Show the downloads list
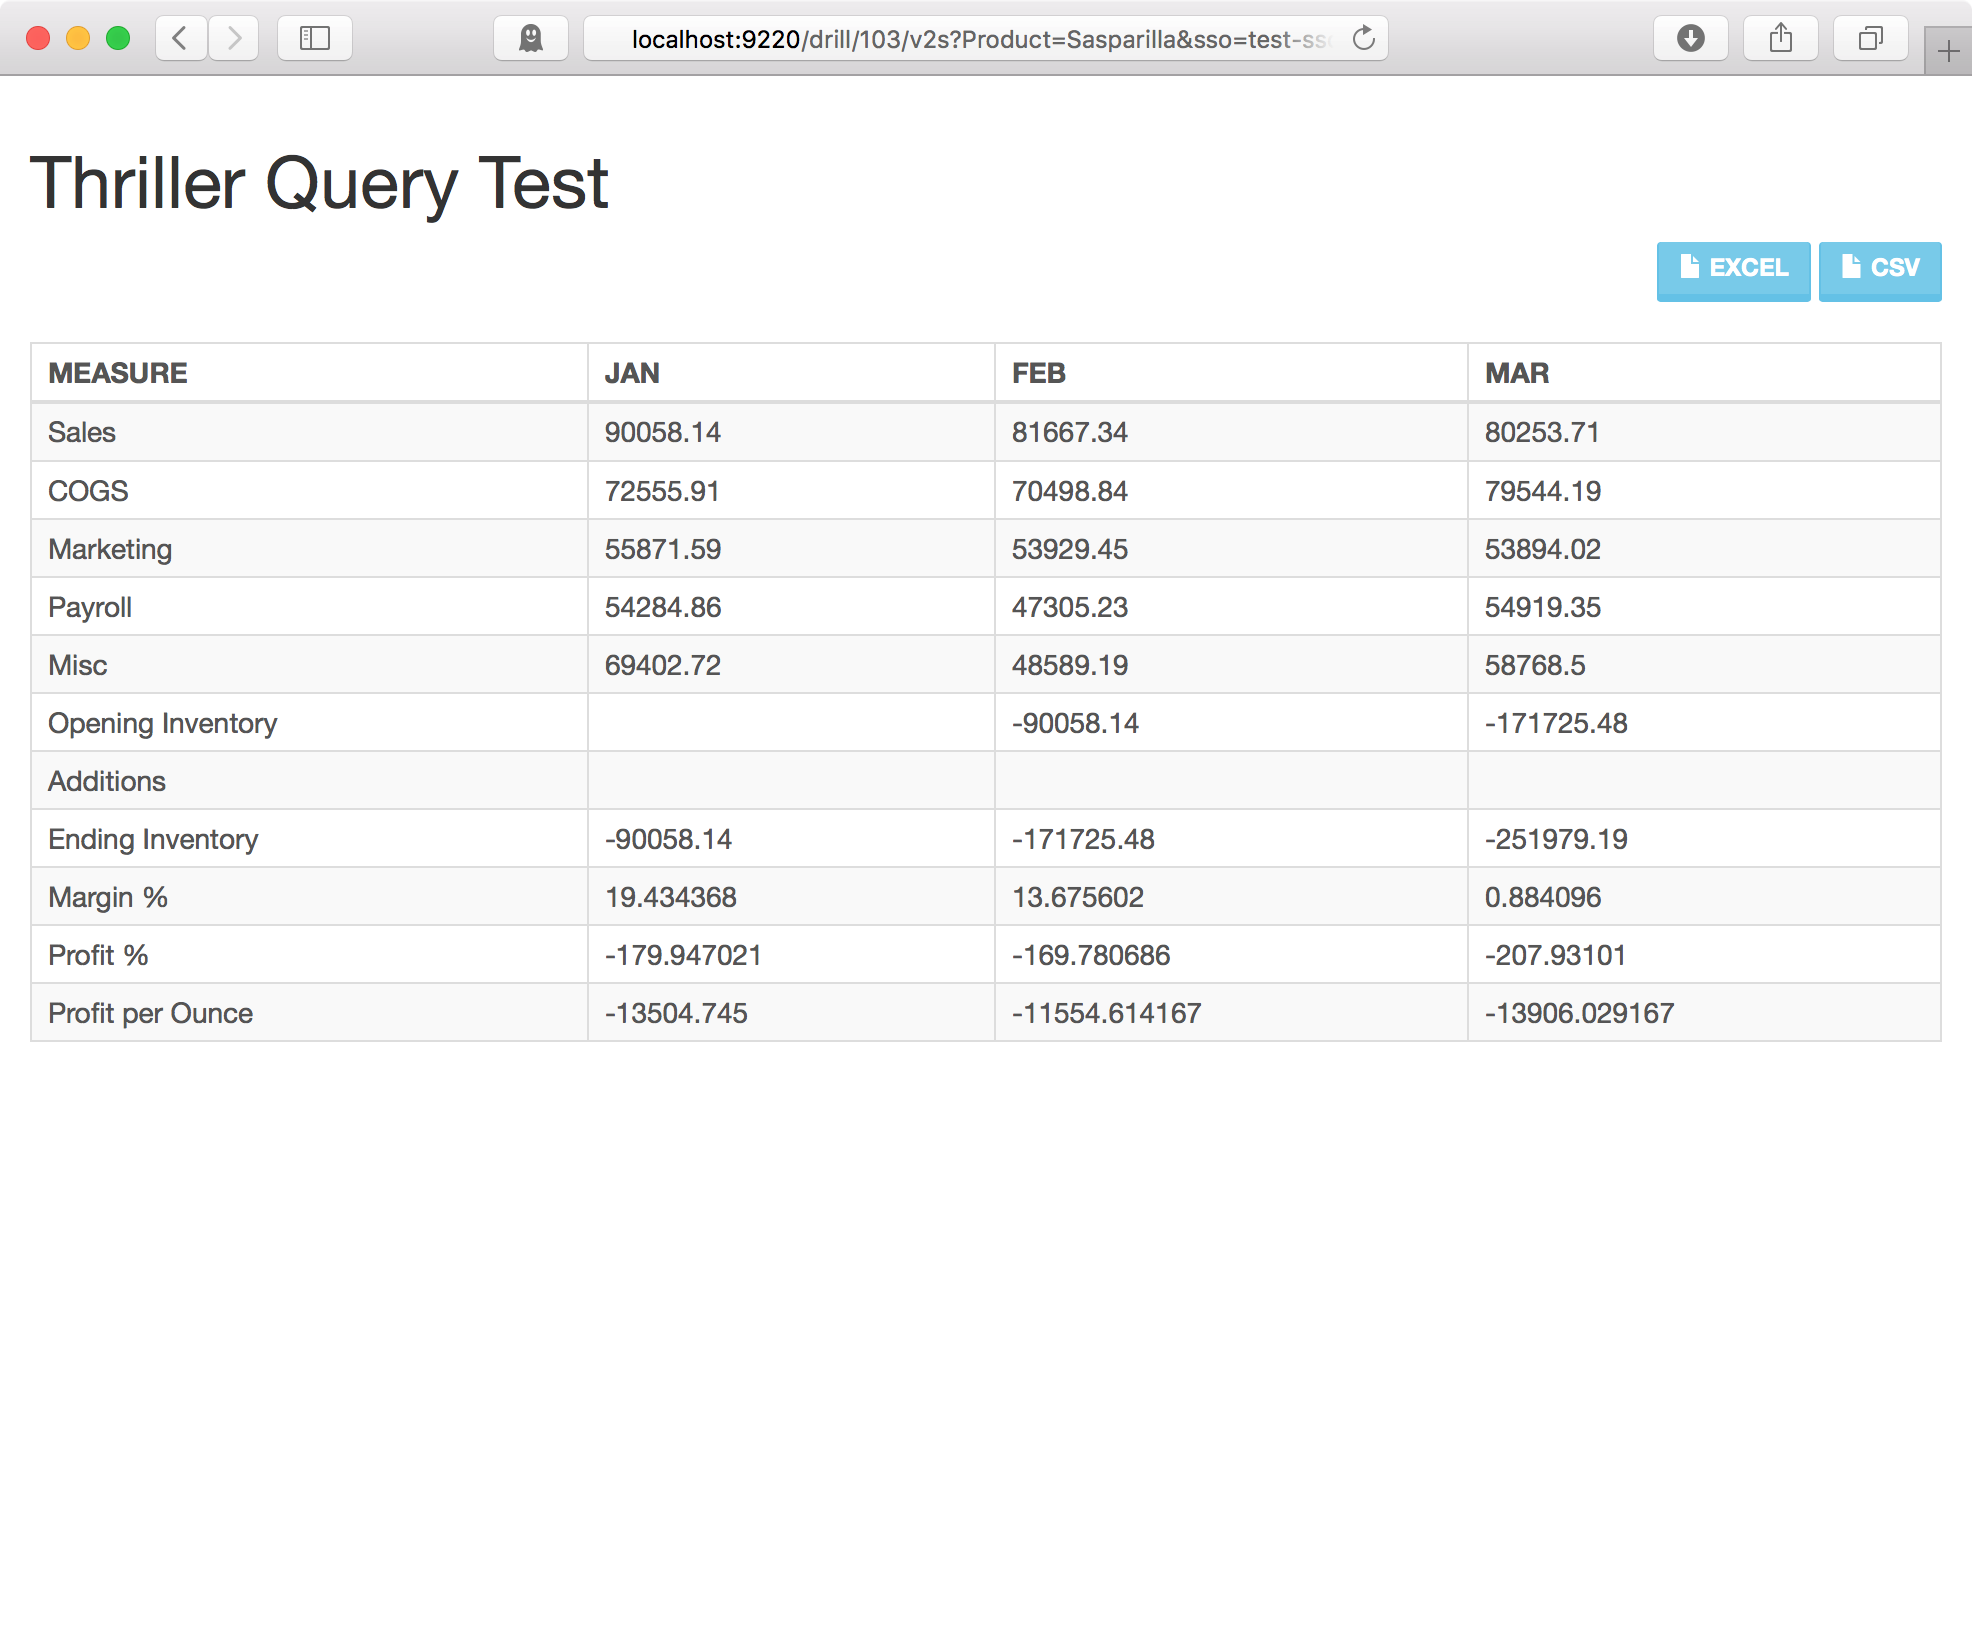Viewport: 1972px width, 1640px height. click(x=1691, y=39)
